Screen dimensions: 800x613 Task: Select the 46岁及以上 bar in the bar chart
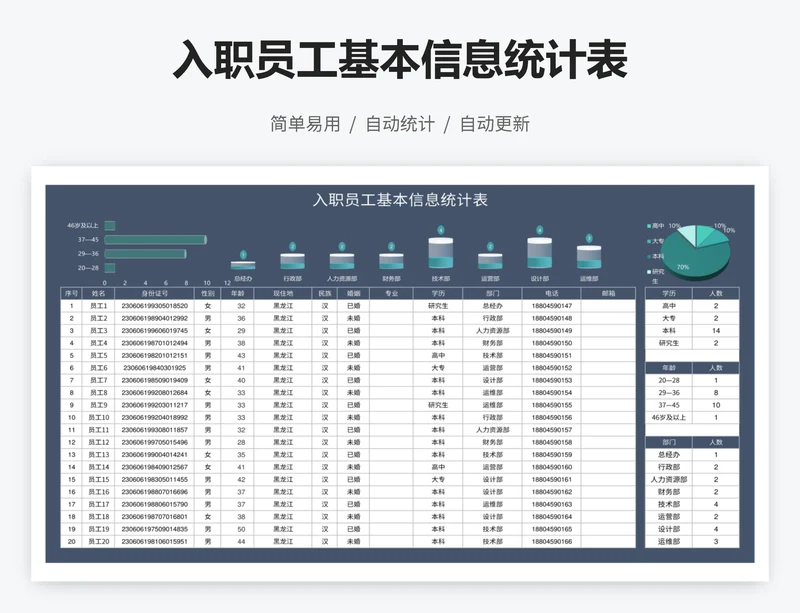pos(110,226)
